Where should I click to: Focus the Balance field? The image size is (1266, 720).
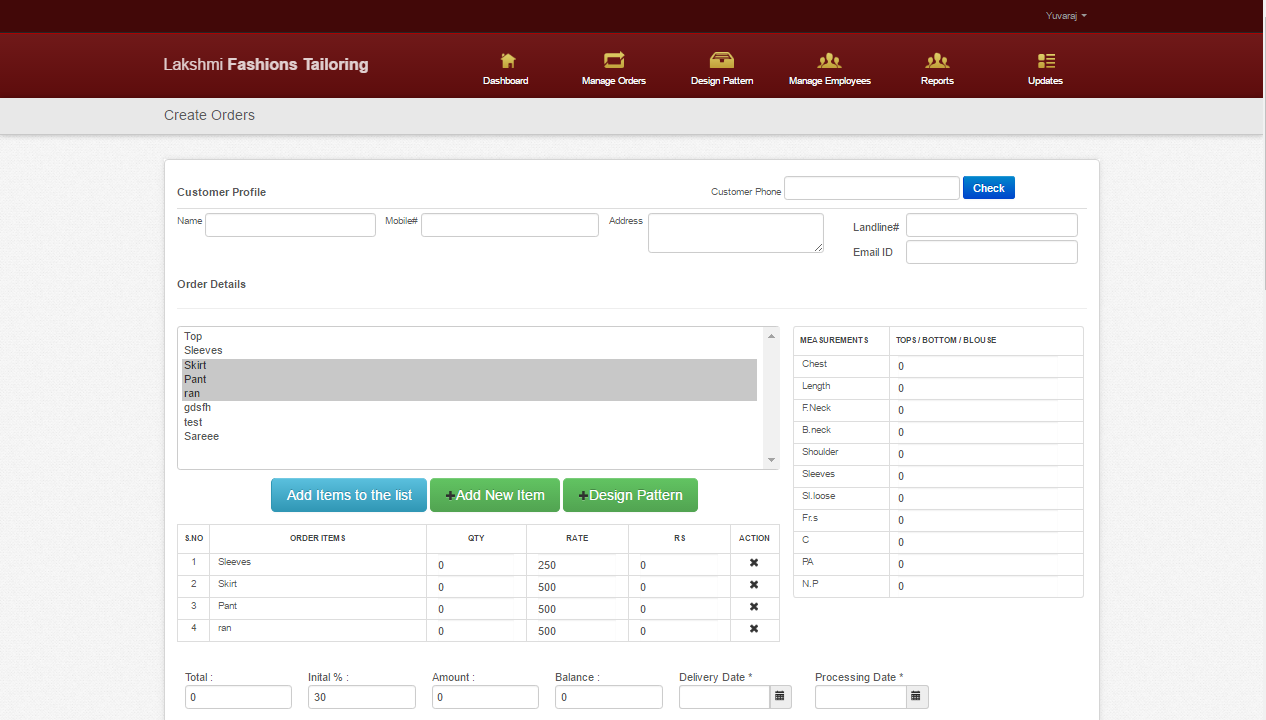(x=609, y=697)
